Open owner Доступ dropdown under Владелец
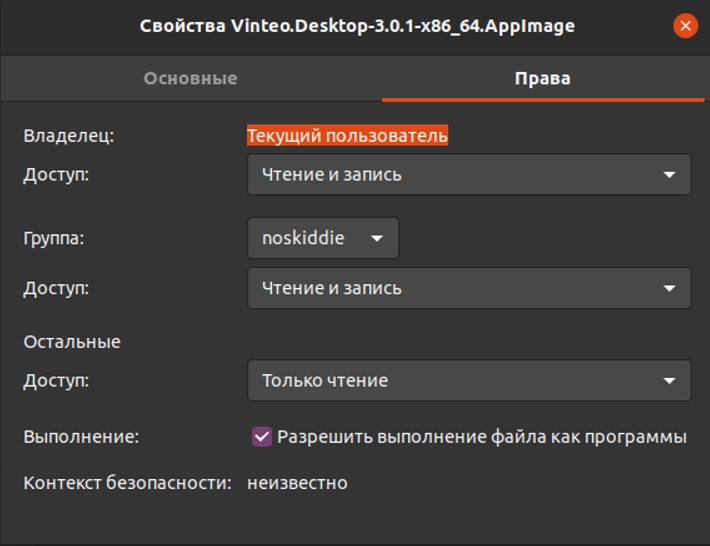Image resolution: width=710 pixels, height=546 pixels. click(x=469, y=174)
